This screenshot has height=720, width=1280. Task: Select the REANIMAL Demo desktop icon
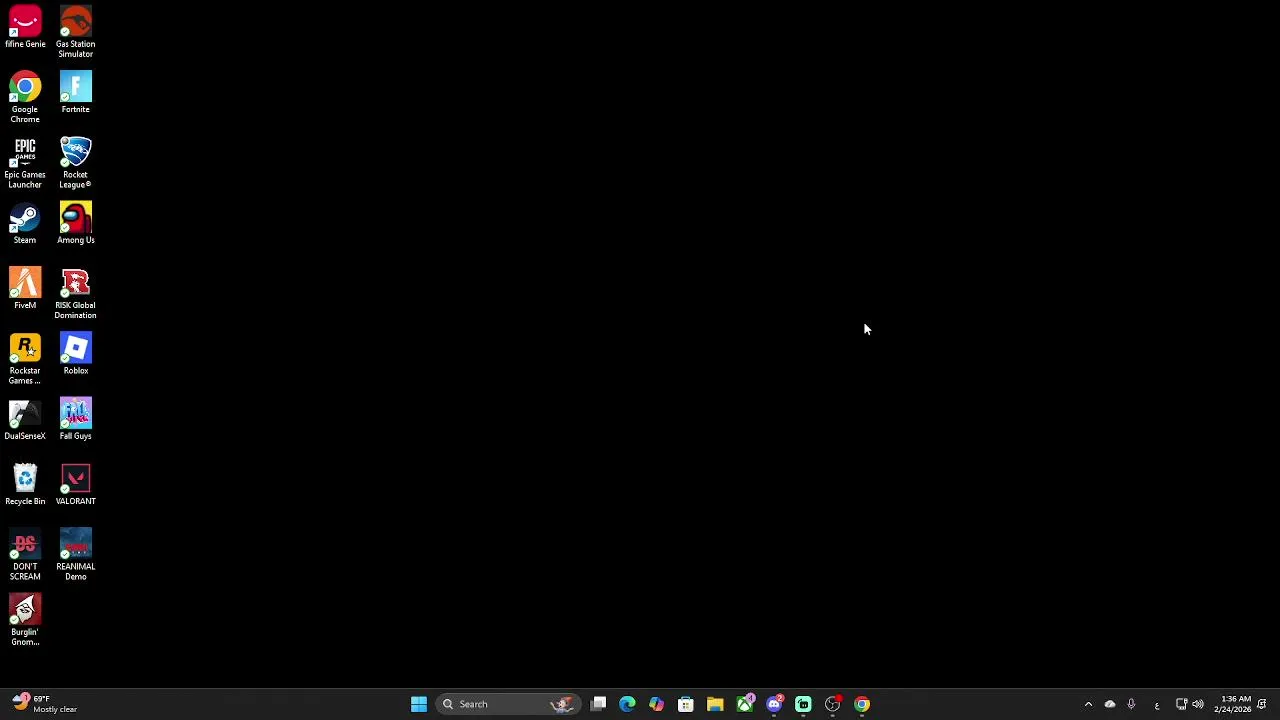[x=75, y=555]
